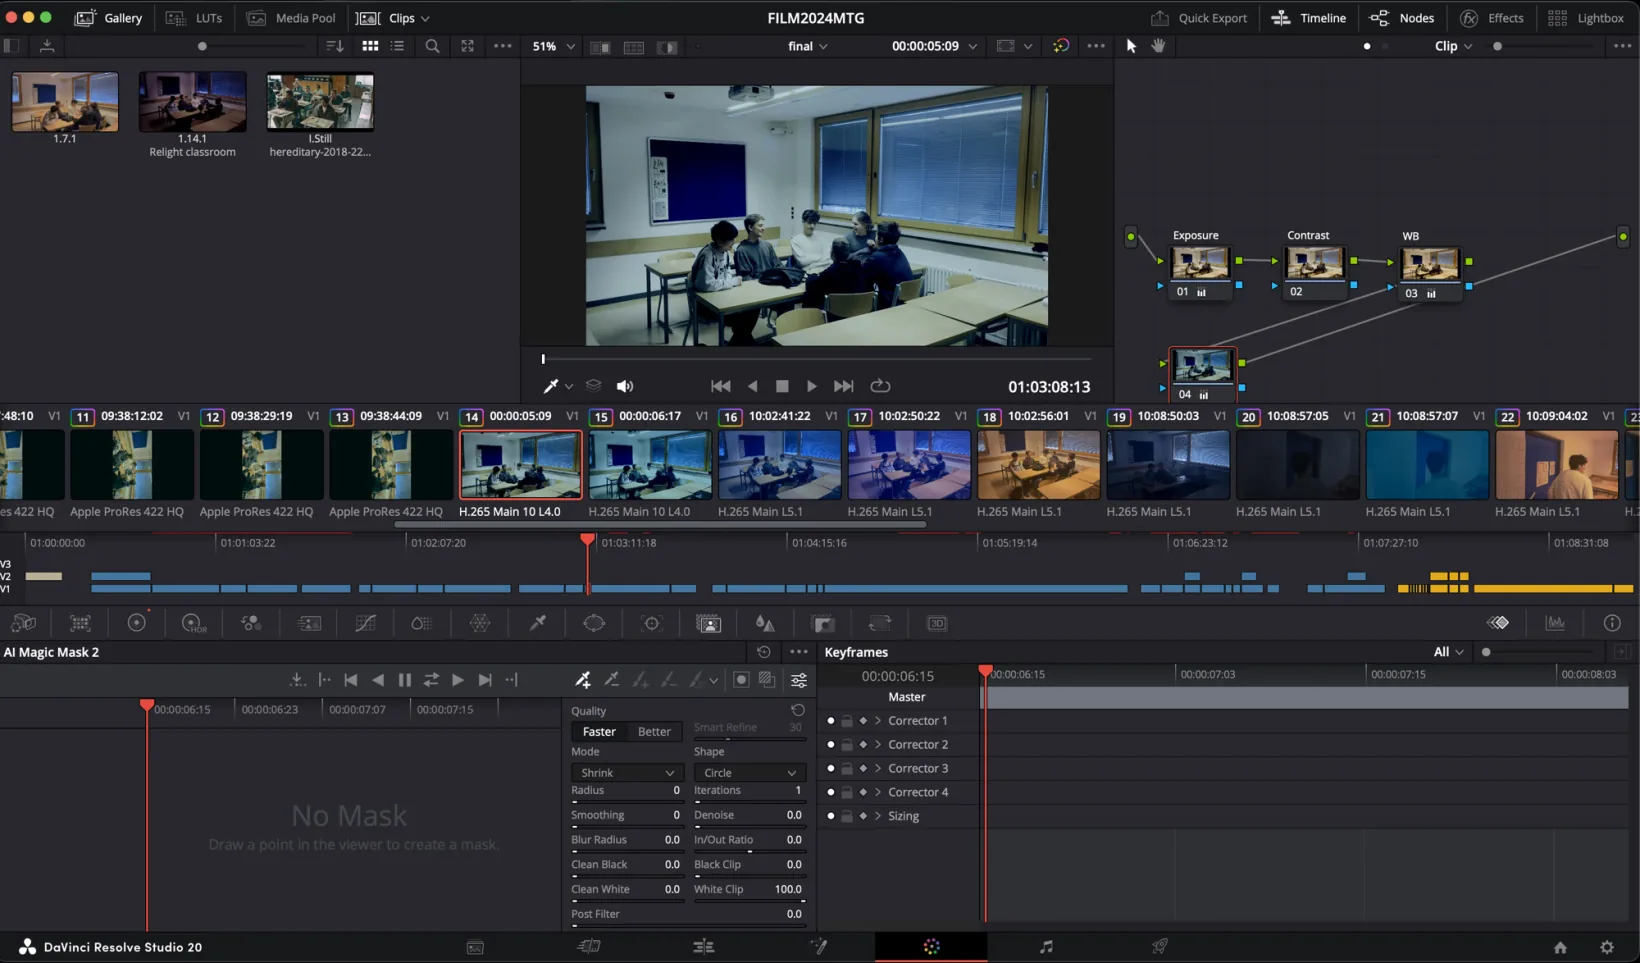
Task: Open the Keyframes 'All' filter dropdown
Action: point(1448,652)
